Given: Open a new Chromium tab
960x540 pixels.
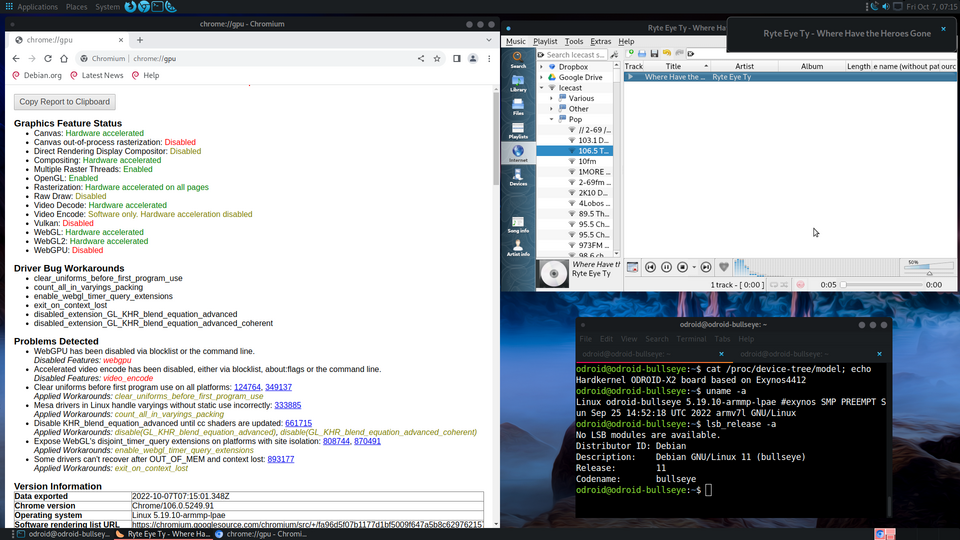Looking at the screenshot, I should pos(140,40).
